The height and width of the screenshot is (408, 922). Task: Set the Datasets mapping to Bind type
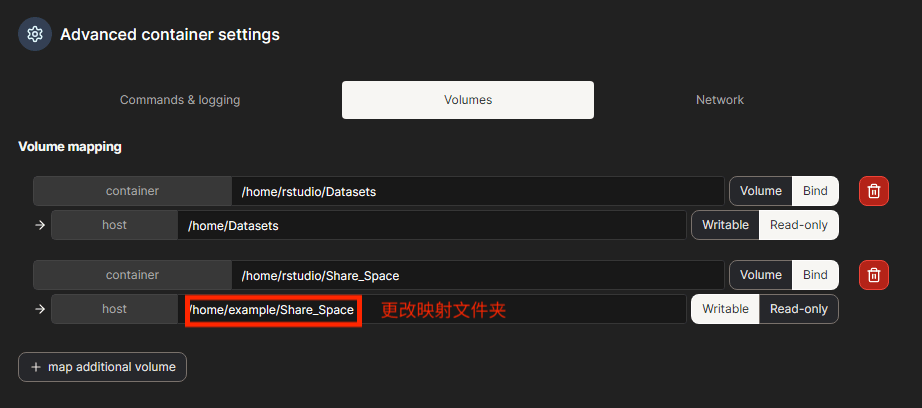[x=815, y=191]
